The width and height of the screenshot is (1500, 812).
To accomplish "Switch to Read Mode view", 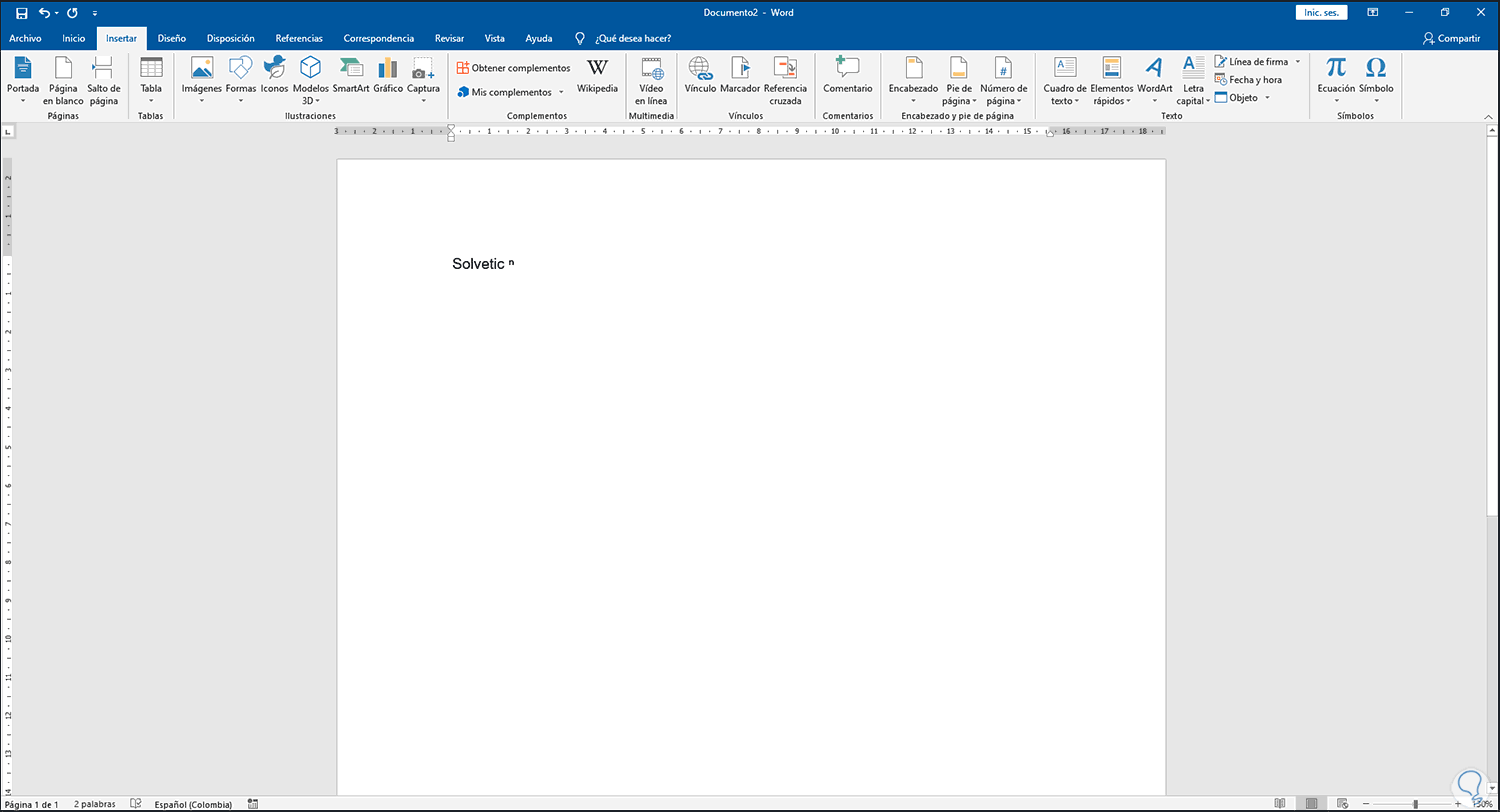I will tap(1280, 804).
